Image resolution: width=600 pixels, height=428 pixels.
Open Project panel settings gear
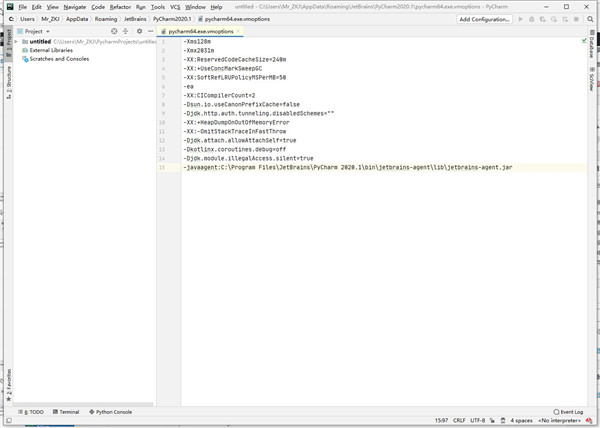point(139,31)
